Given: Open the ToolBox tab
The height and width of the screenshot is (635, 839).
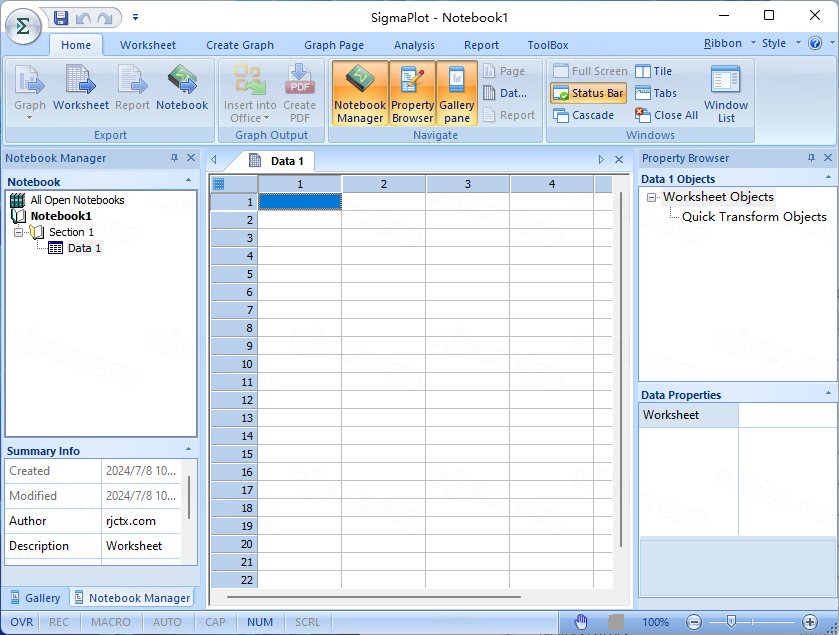Looking at the screenshot, I should pos(547,45).
